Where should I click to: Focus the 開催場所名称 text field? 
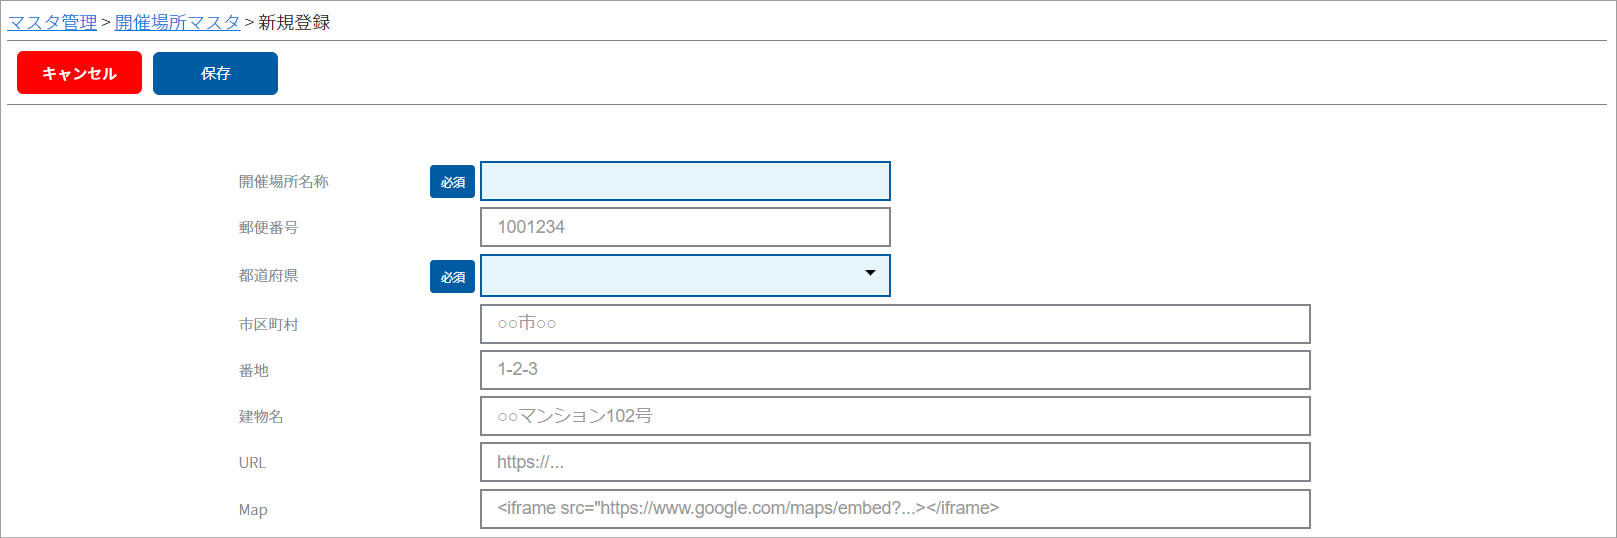(685, 181)
